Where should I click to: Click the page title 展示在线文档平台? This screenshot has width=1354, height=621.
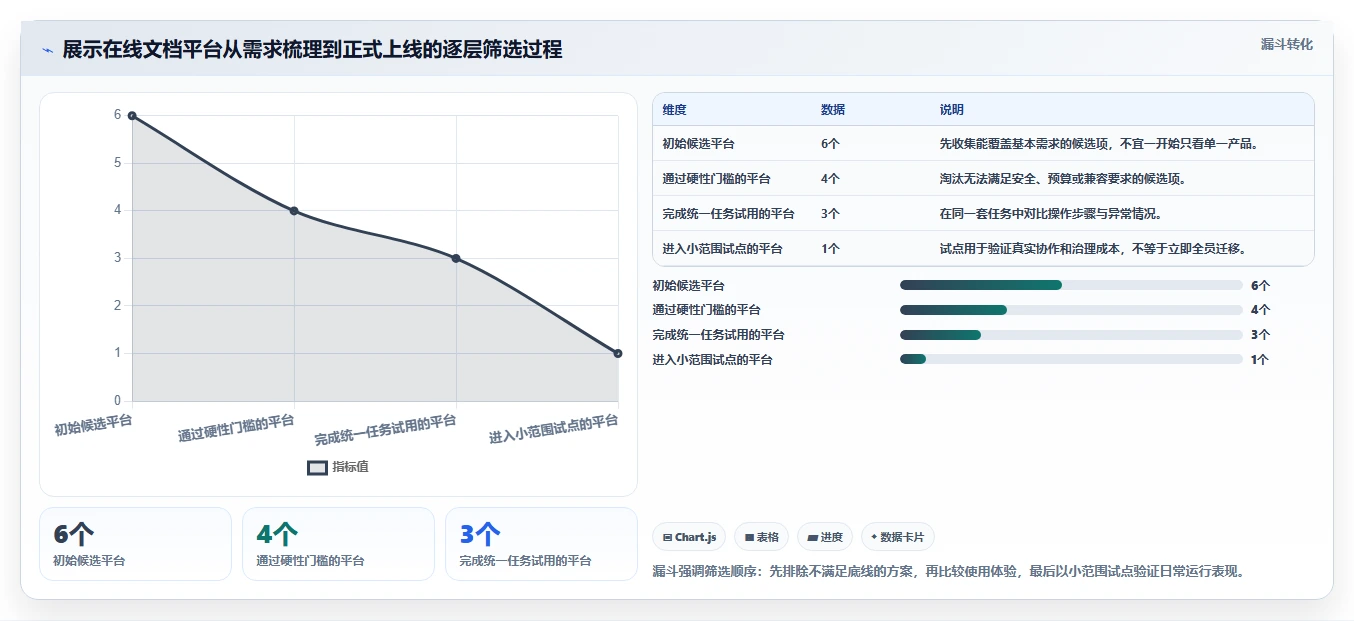(312, 50)
